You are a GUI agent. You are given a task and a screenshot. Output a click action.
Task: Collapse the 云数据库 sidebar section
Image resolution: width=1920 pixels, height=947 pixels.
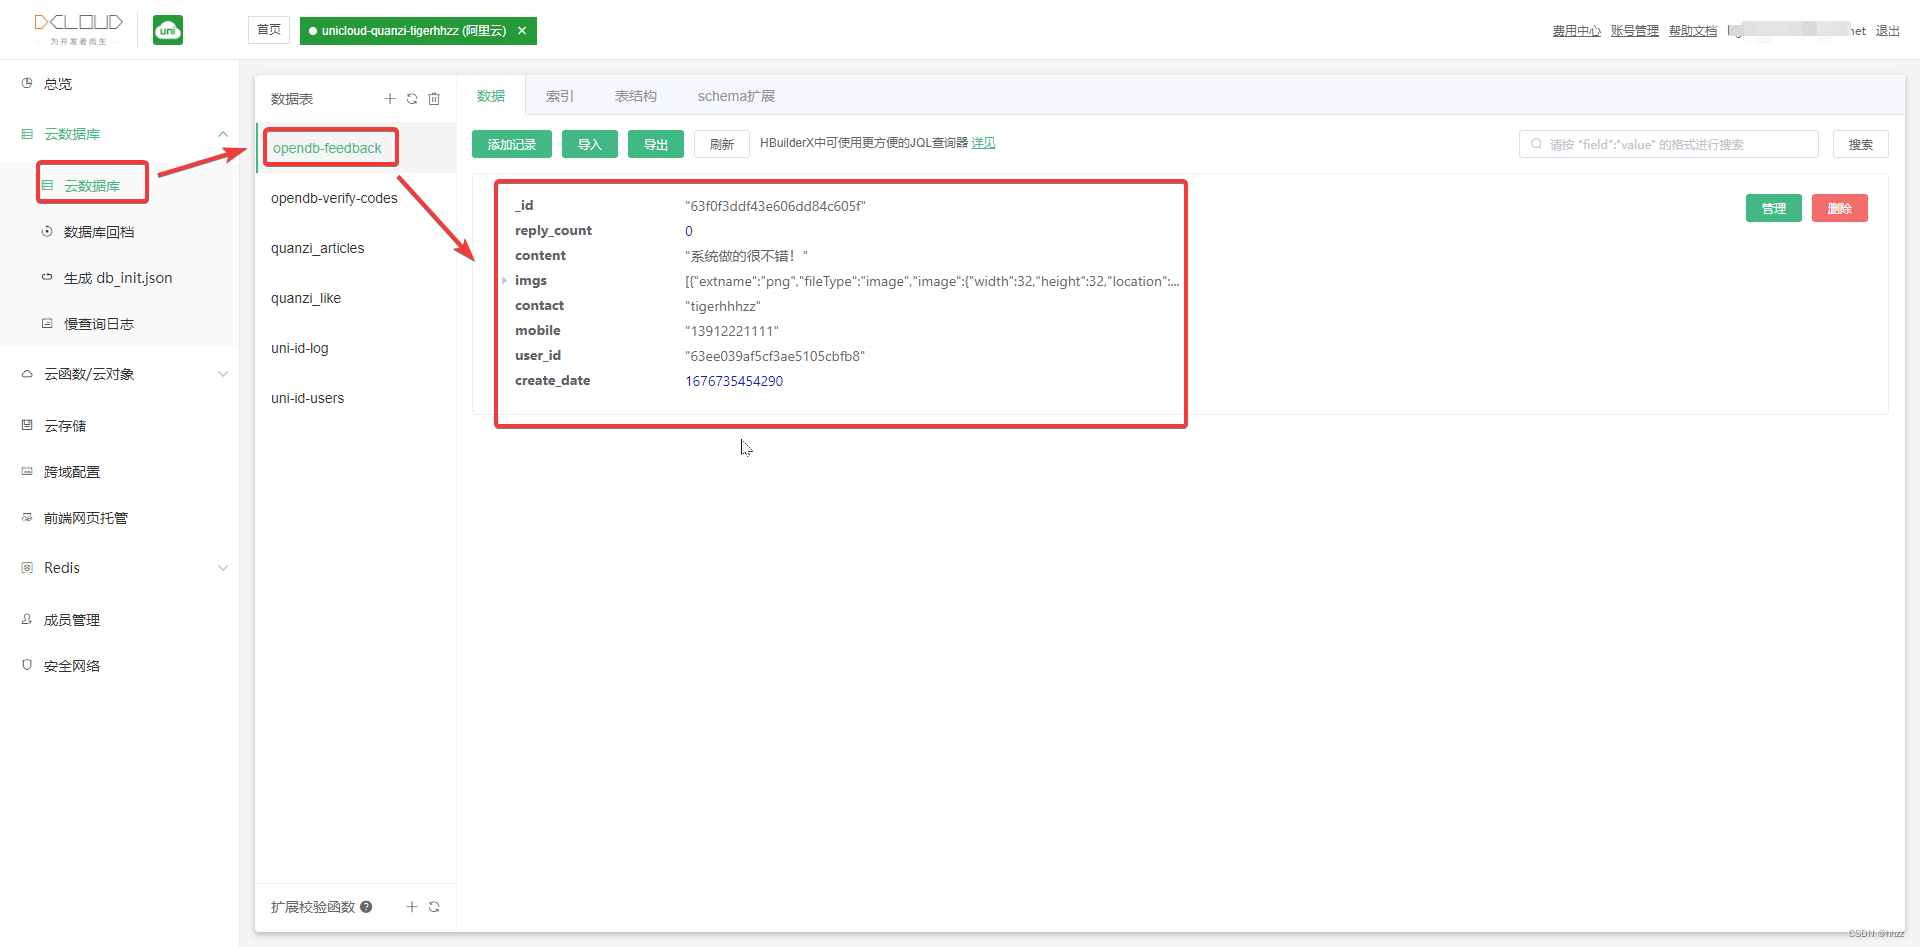coord(223,134)
